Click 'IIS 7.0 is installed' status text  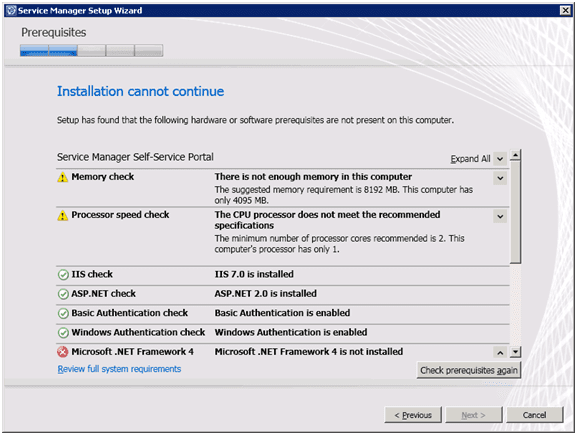click(x=254, y=274)
